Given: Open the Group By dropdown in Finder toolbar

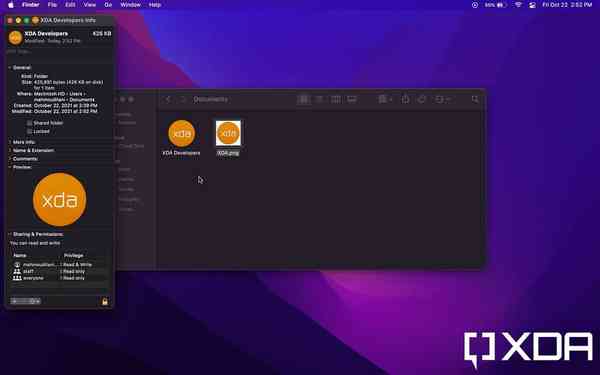Looking at the screenshot, I should pyautogui.click(x=385, y=99).
